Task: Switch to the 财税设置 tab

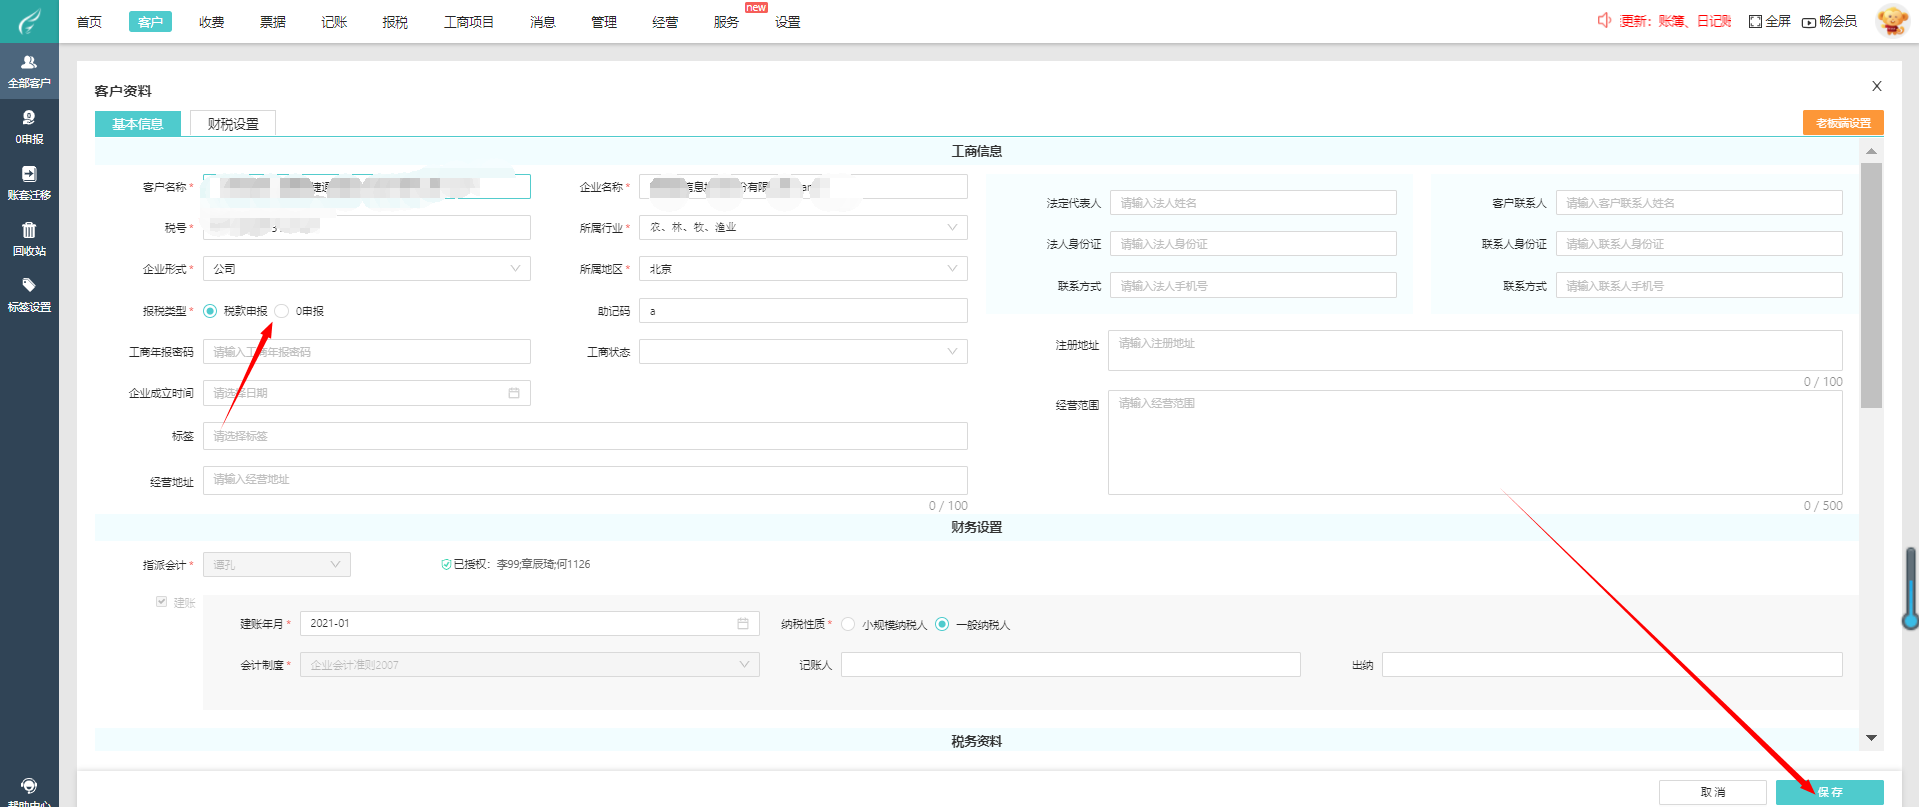Action: (x=233, y=124)
